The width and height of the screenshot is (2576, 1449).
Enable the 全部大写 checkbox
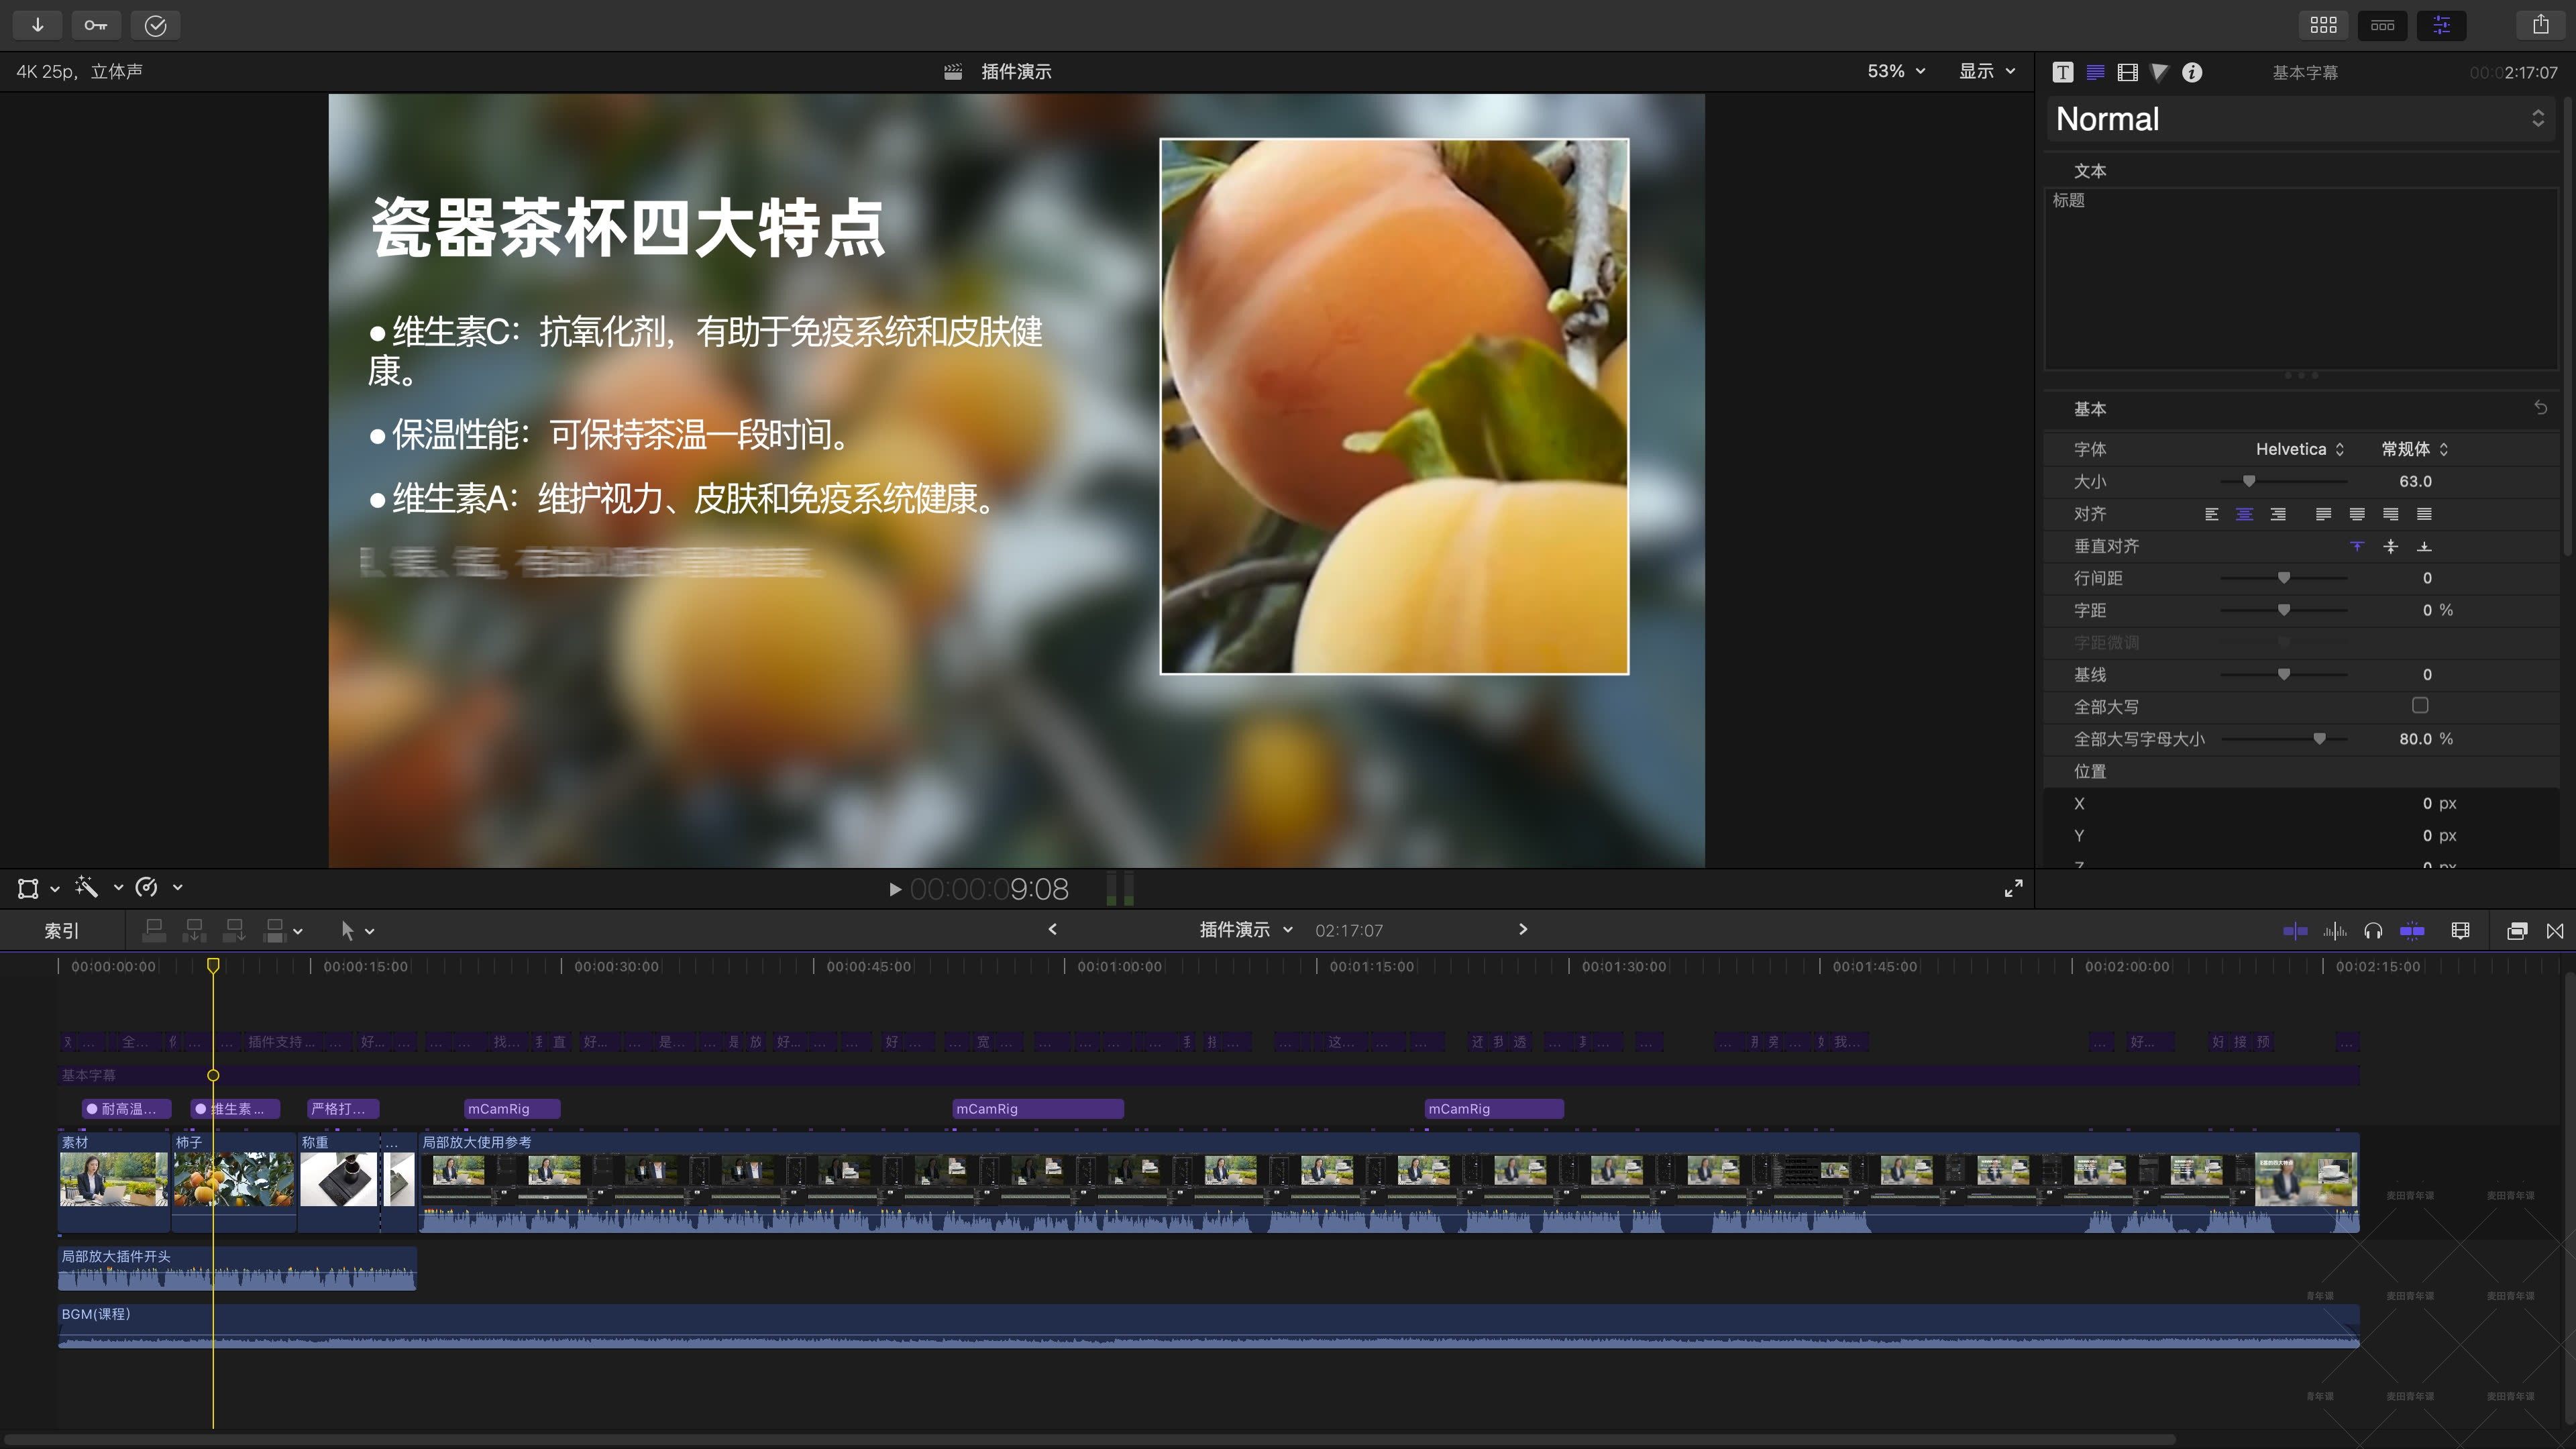coord(2419,706)
